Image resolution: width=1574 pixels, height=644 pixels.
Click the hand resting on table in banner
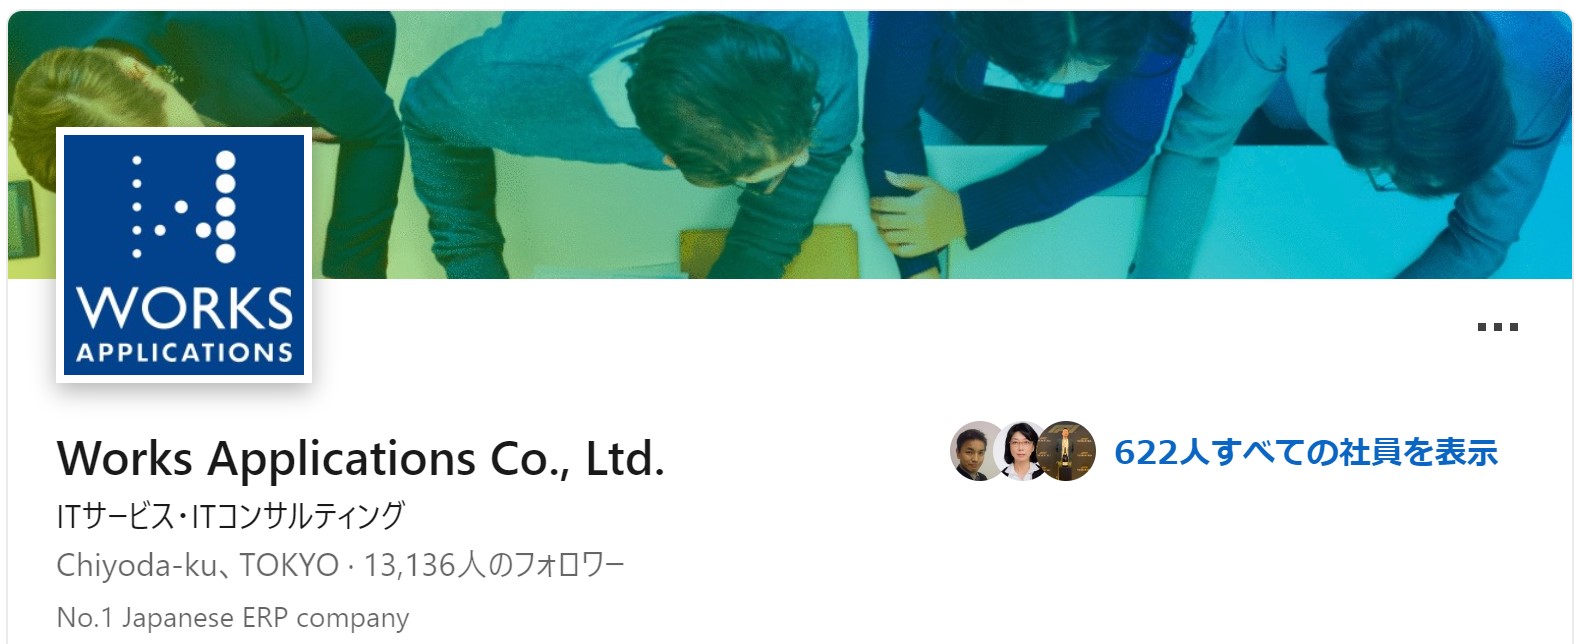(917, 211)
